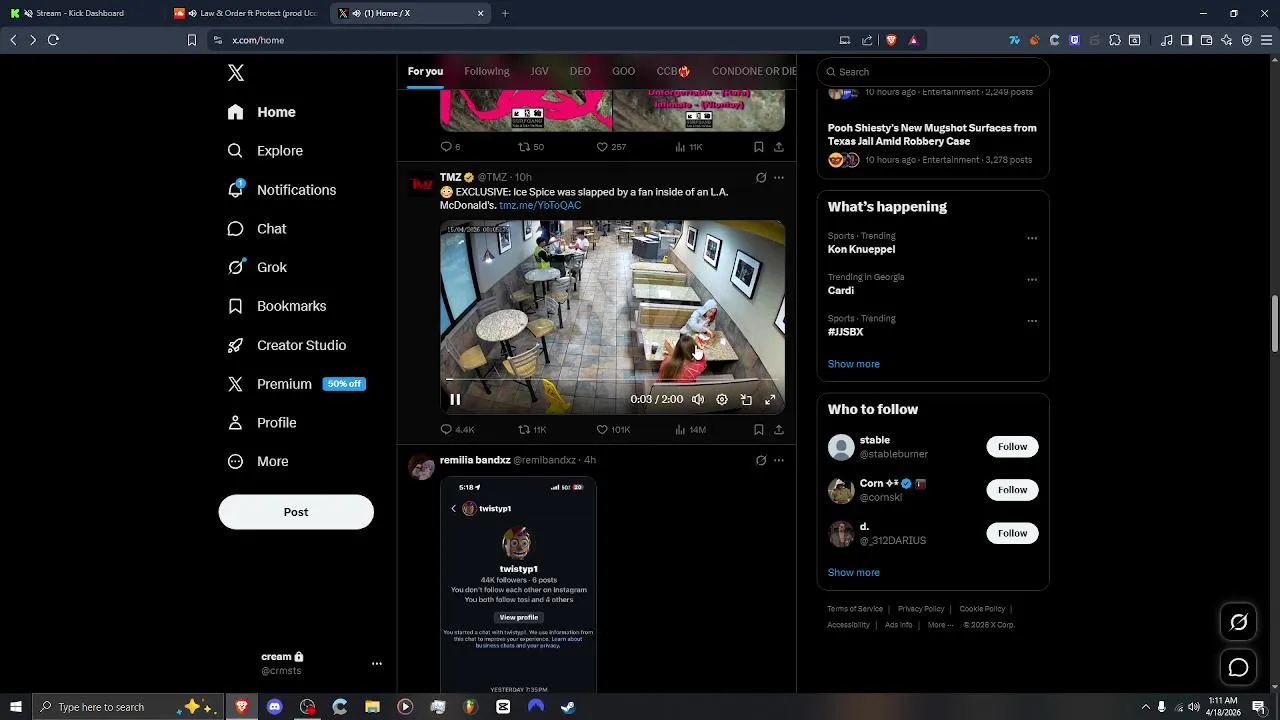Screen dimensions: 1280x720
Task: Expand the More sidebar menu
Action: click(x=258, y=461)
